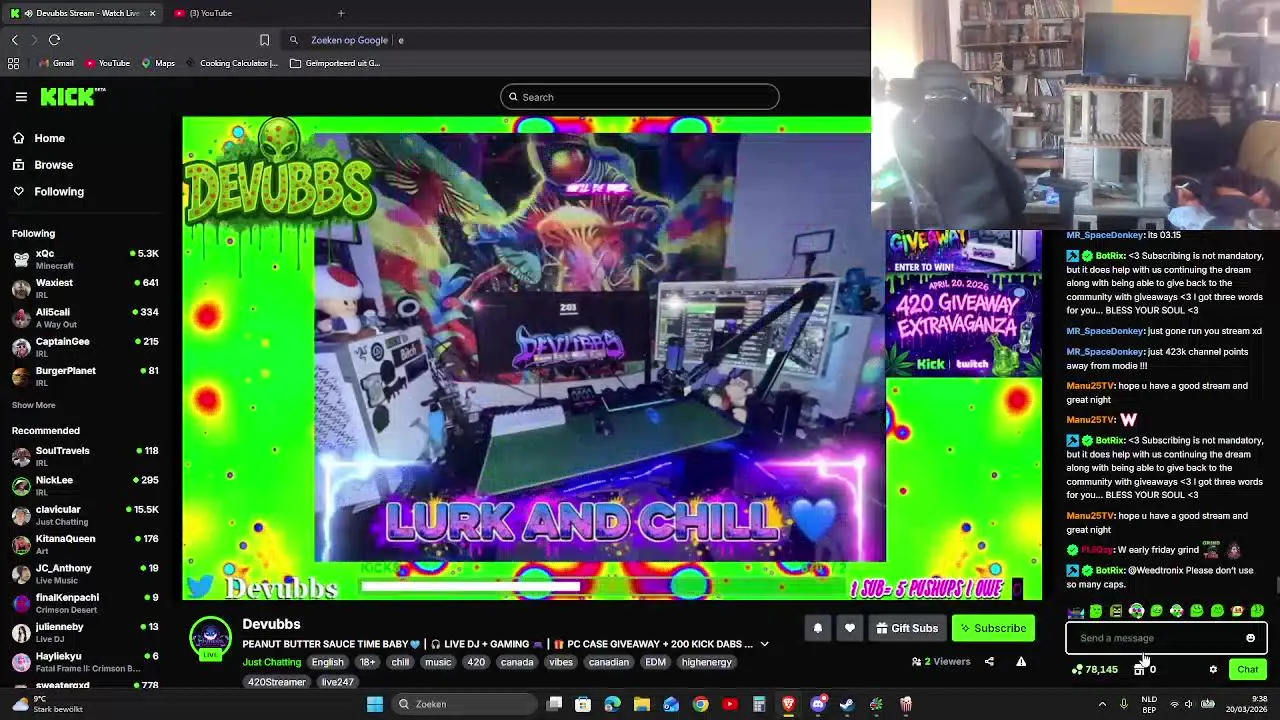Image resolution: width=1280 pixels, height=720 pixels.
Task: Open the gift box icon in chat footer
Action: 1139,670
